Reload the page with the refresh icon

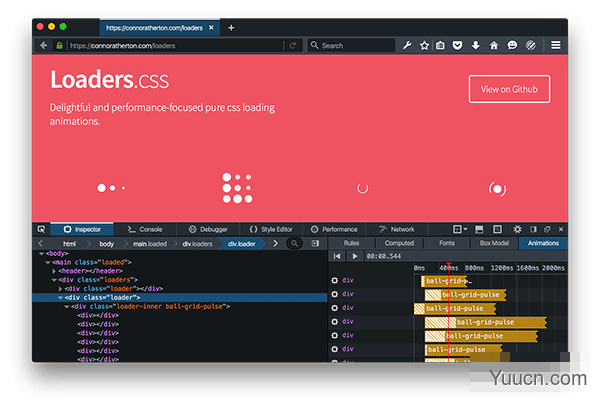[293, 46]
